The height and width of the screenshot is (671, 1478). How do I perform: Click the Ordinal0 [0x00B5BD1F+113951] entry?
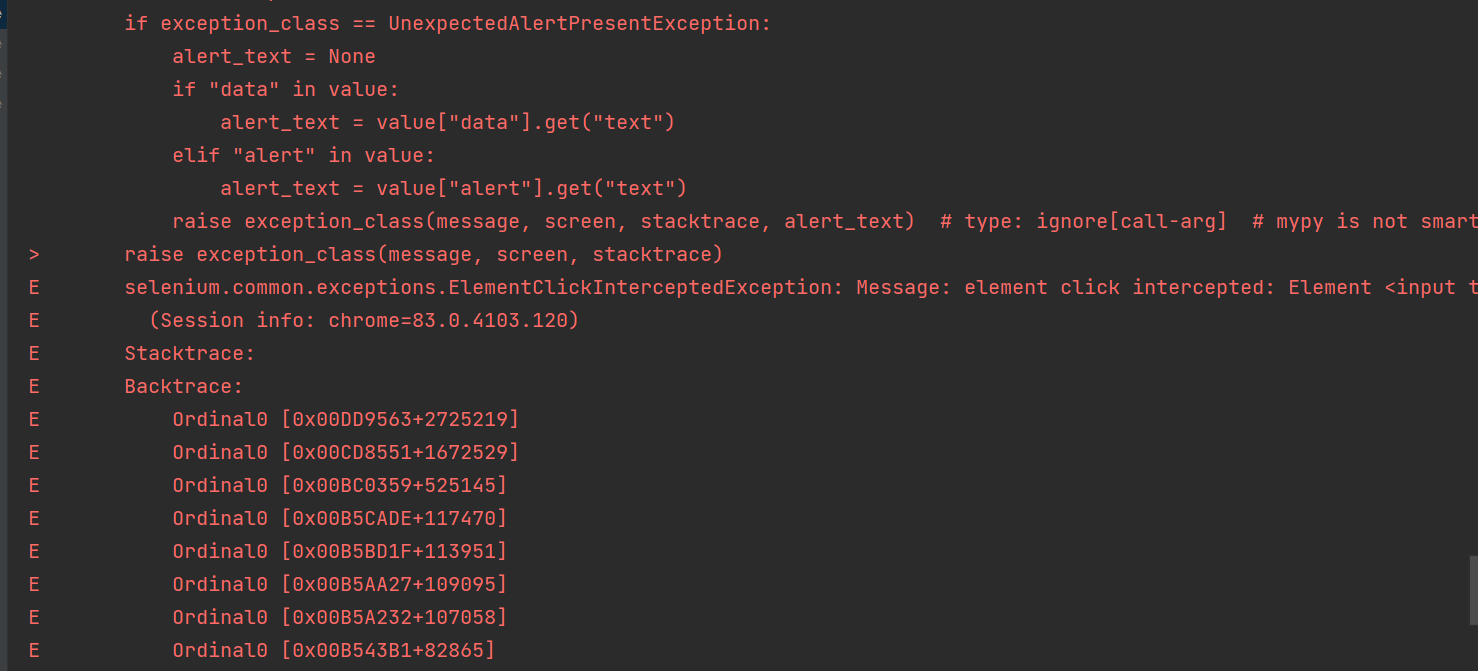tap(340, 551)
